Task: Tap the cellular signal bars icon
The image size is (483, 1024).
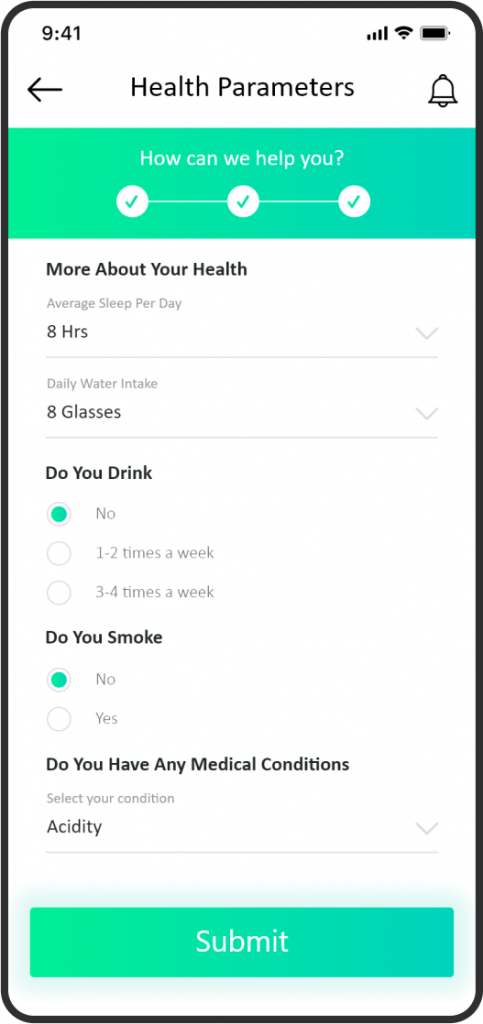Action: [x=377, y=34]
